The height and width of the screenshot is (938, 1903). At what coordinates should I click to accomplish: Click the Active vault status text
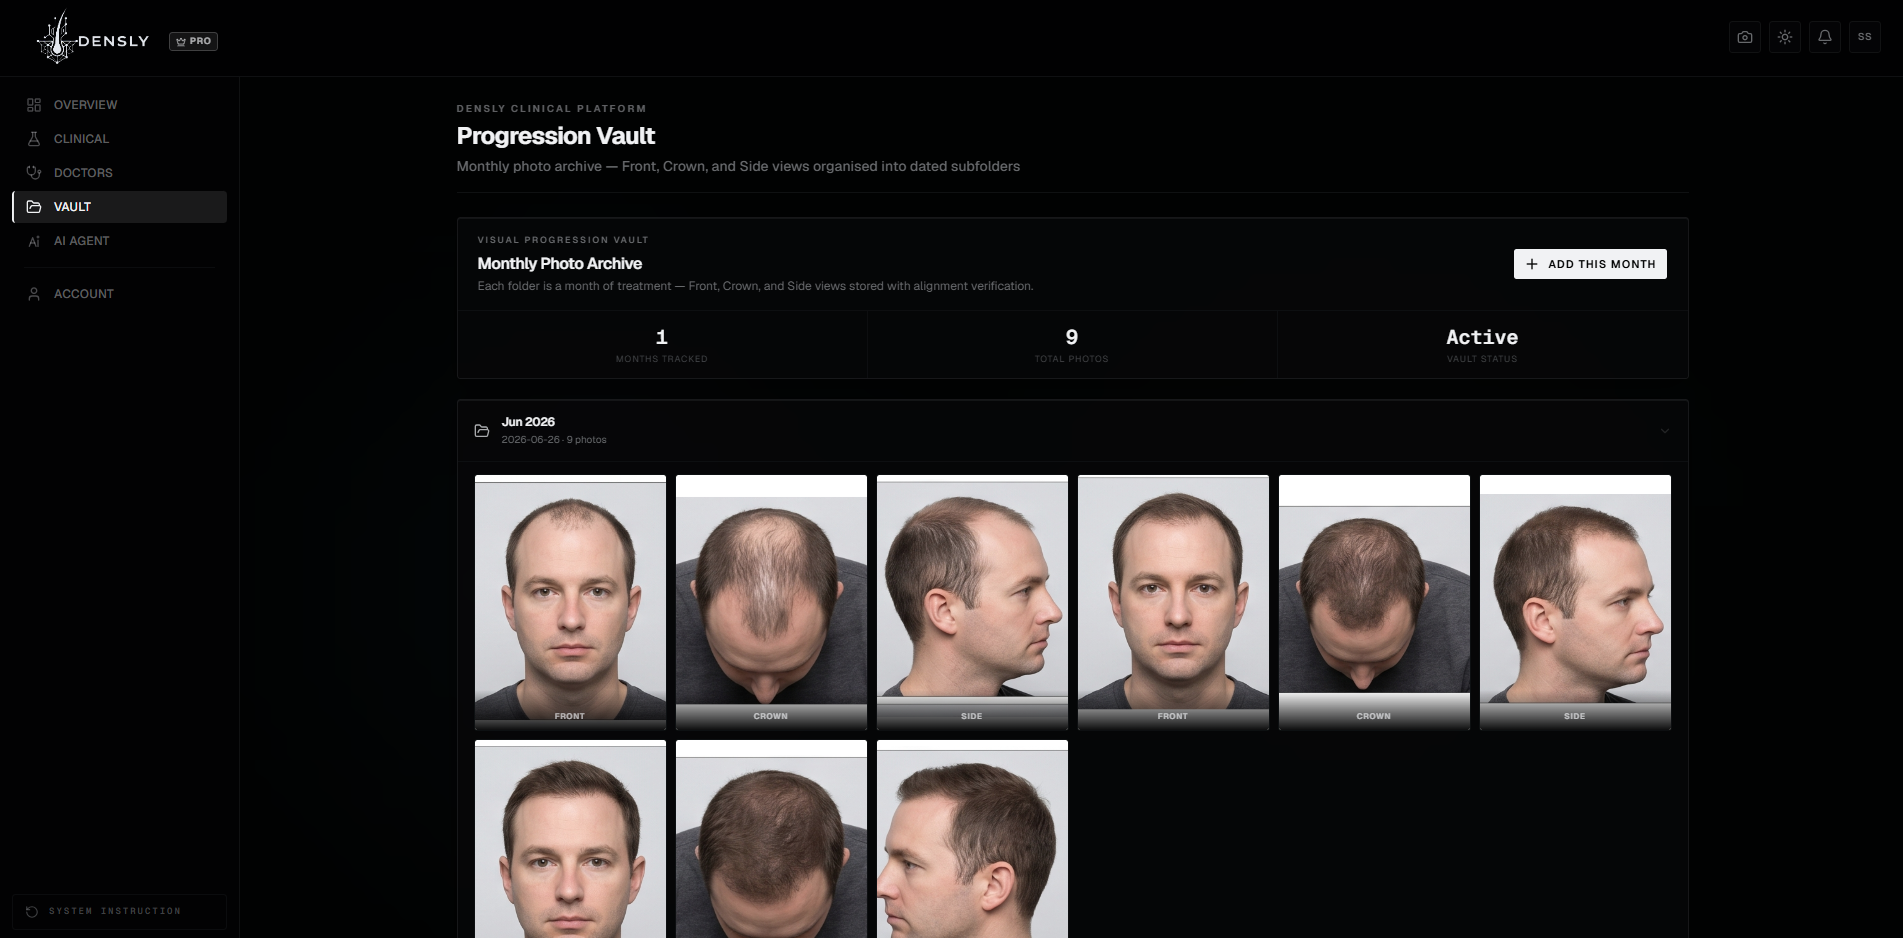pos(1482,337)
